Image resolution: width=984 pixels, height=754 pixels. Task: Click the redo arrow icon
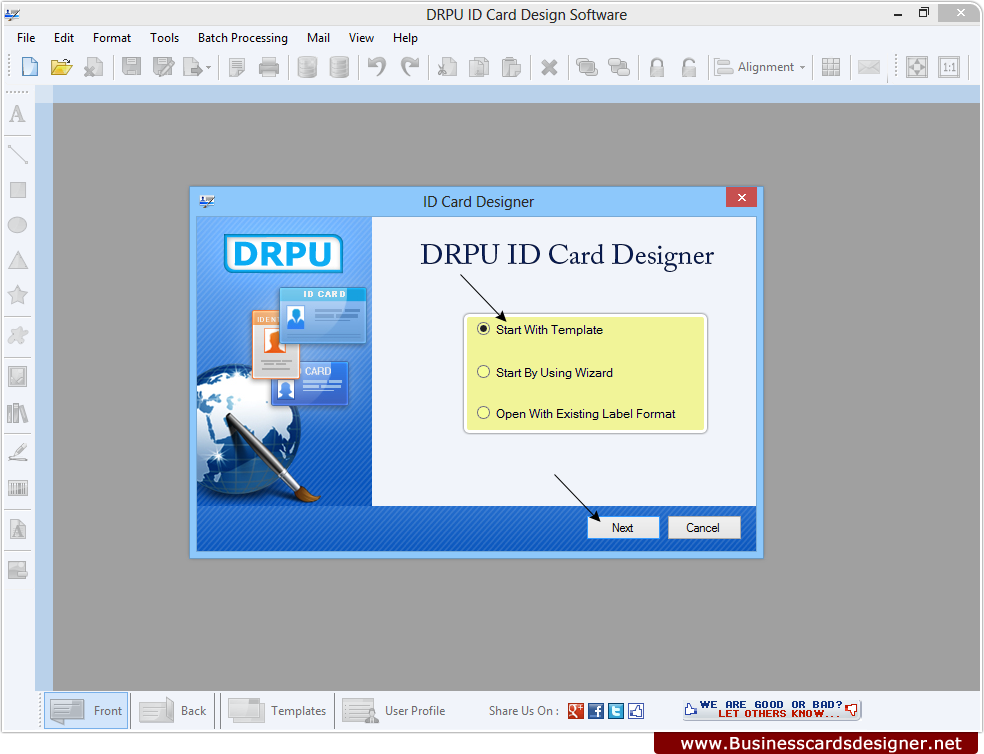click(x=410, y=67)
